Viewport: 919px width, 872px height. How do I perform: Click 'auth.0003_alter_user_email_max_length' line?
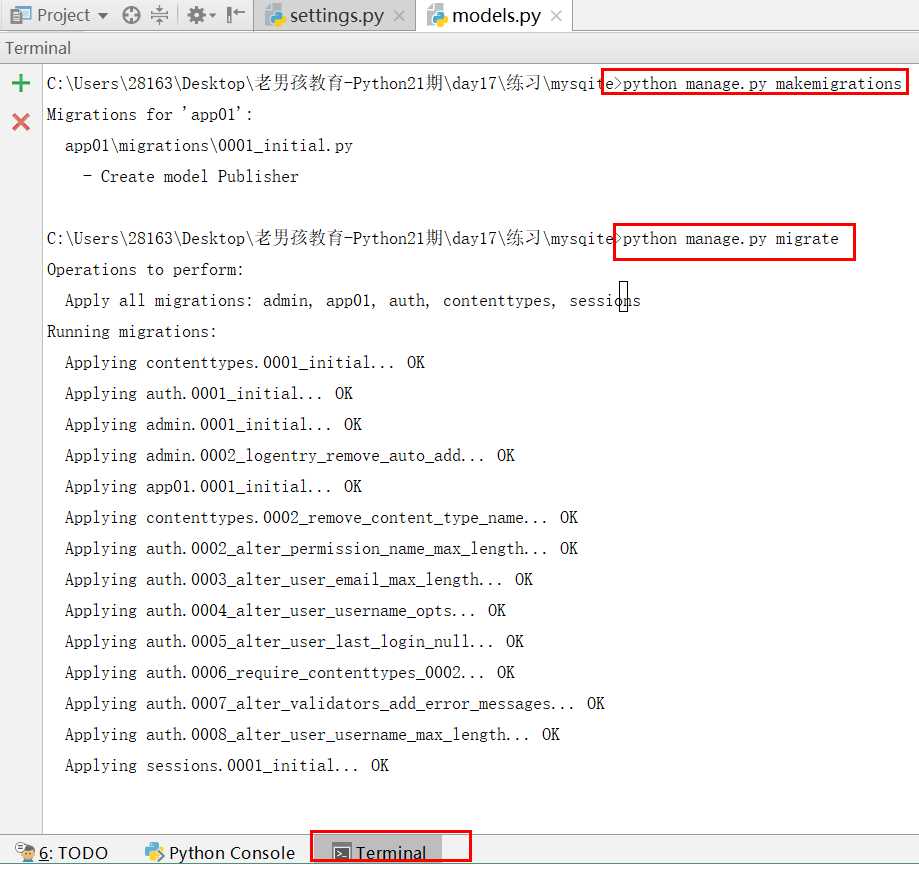(299, 580)
